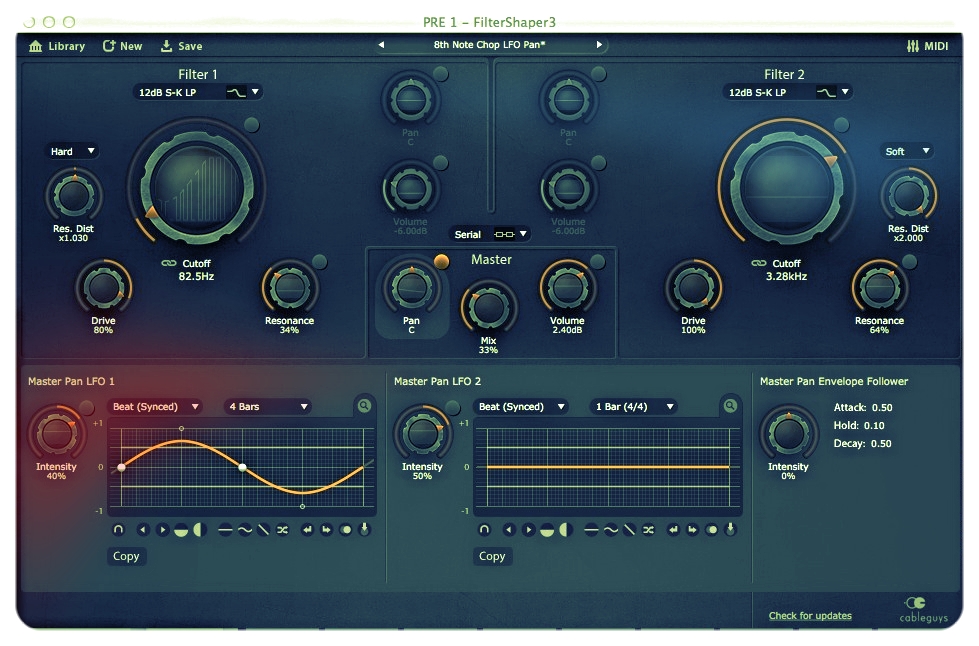
Task: Click the return-arrow icon in LFO 1 toolbar
Action: coord(307,530)
